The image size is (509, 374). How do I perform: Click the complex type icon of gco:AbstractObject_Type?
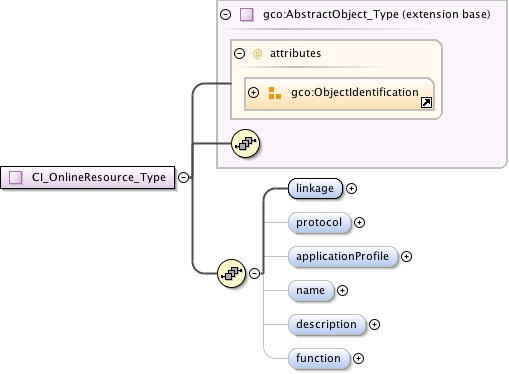(247, 15)
